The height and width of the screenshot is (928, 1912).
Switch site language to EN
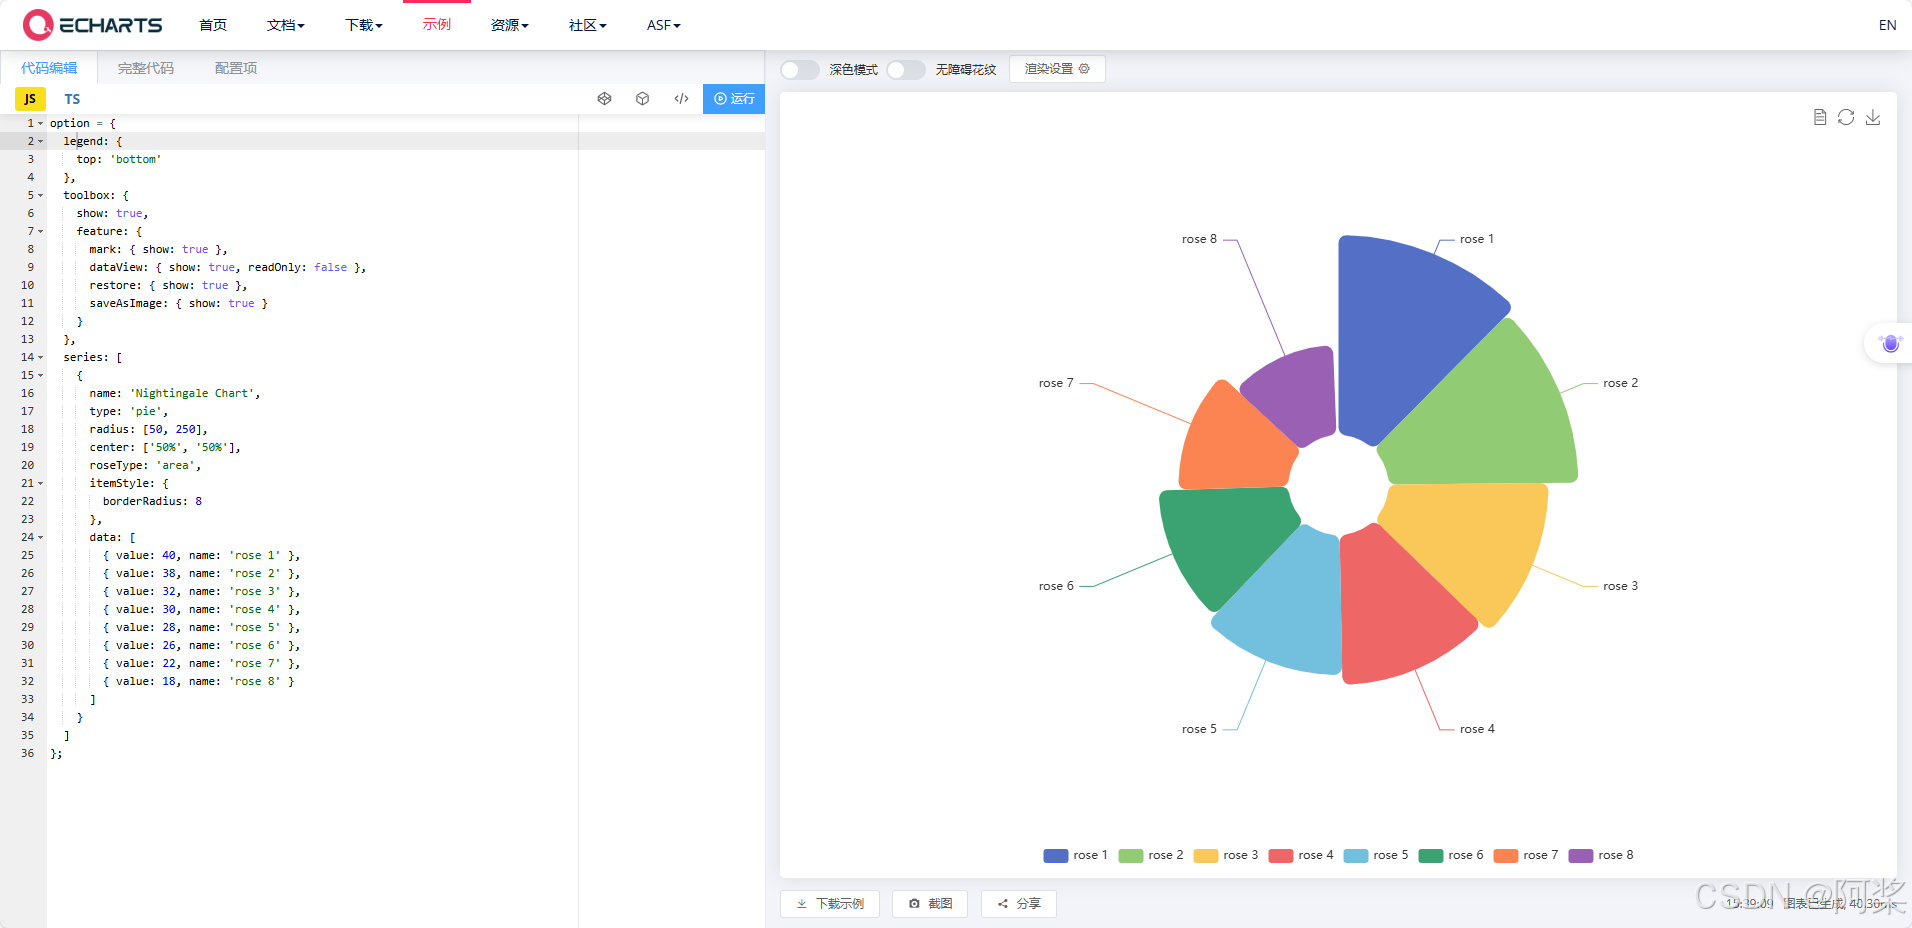tap(1887, 25)
